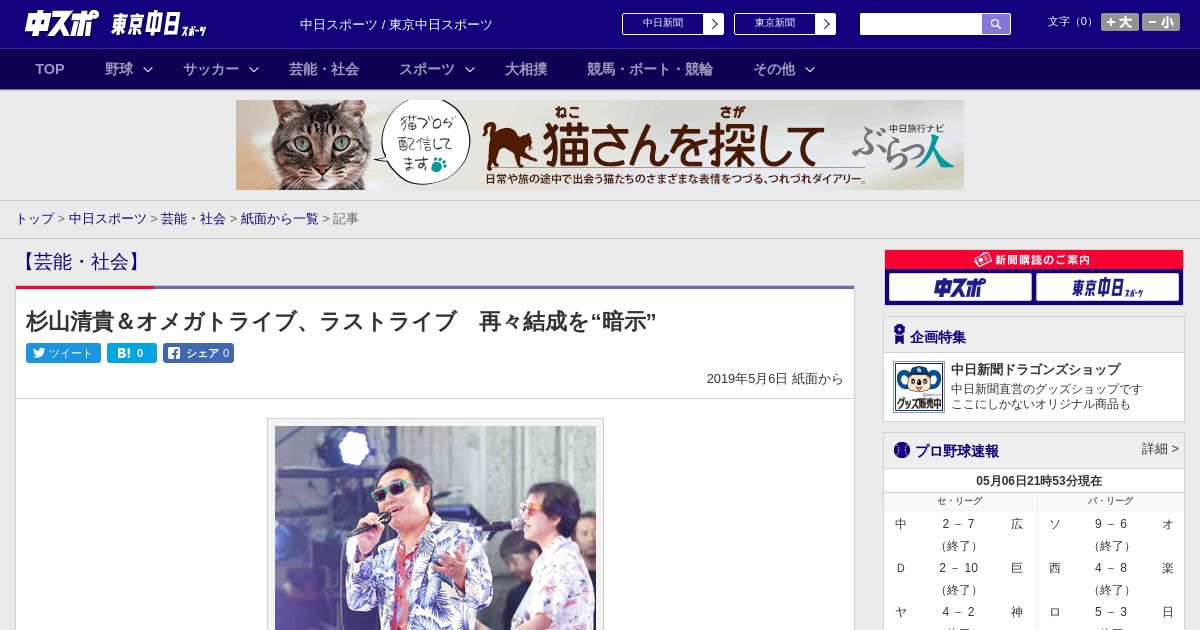Expand the スポーツ dropdown chevron
Image resolution: width=1200 pixels, height=630 pixels.
[x=470, y=69]
